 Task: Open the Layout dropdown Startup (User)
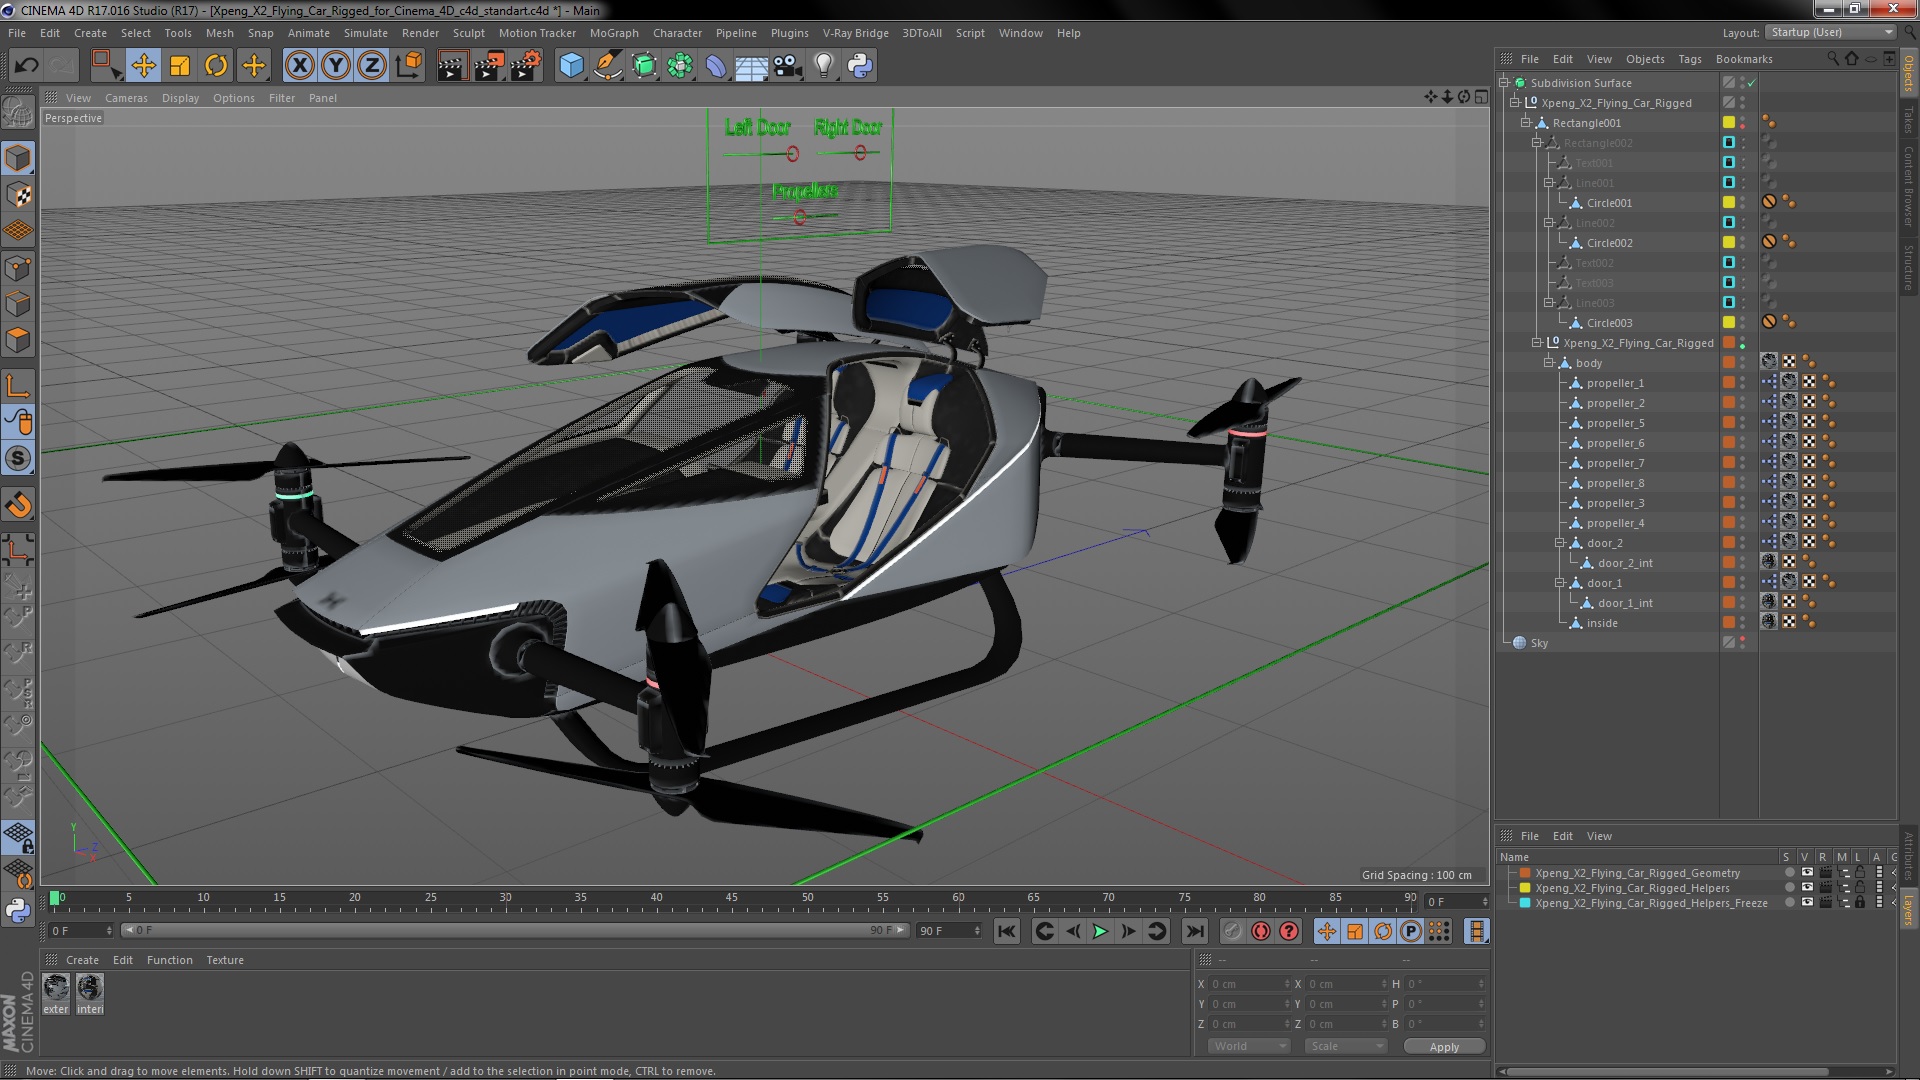(x=1831, y=32)
